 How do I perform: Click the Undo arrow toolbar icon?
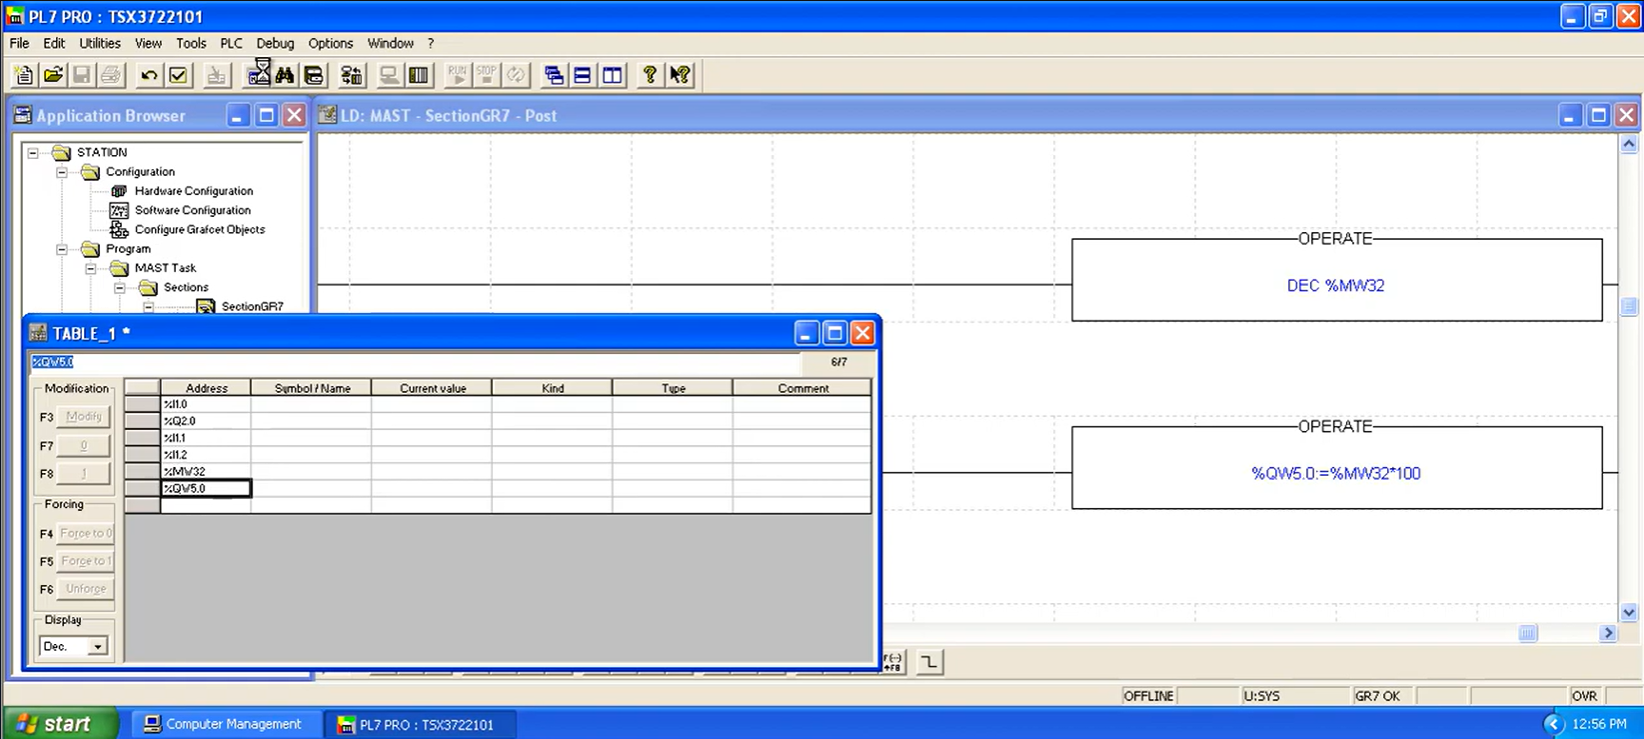pyautogui.click(x=149, y=75)
